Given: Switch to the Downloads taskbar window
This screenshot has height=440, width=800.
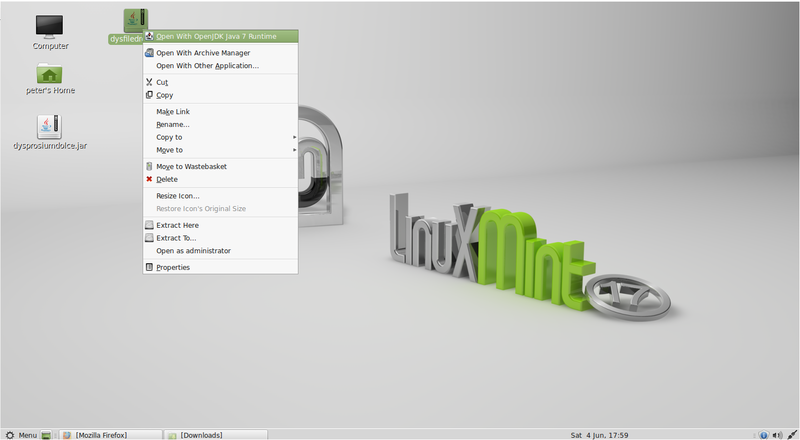Looking at the screenshot, I should 216,435.
